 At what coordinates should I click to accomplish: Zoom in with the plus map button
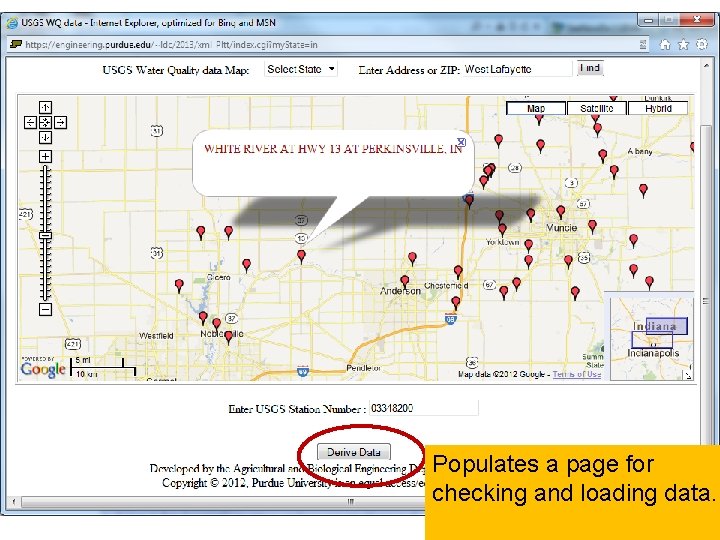coord(45,157)
